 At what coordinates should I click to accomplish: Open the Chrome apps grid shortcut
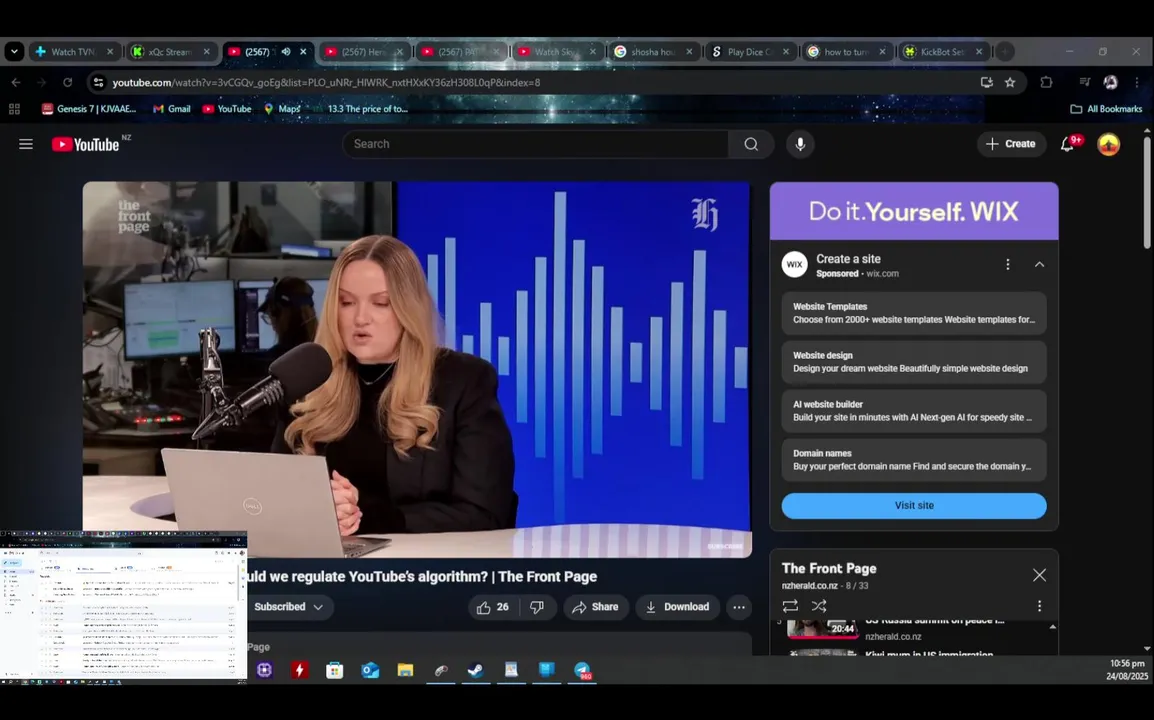[14, 109]
